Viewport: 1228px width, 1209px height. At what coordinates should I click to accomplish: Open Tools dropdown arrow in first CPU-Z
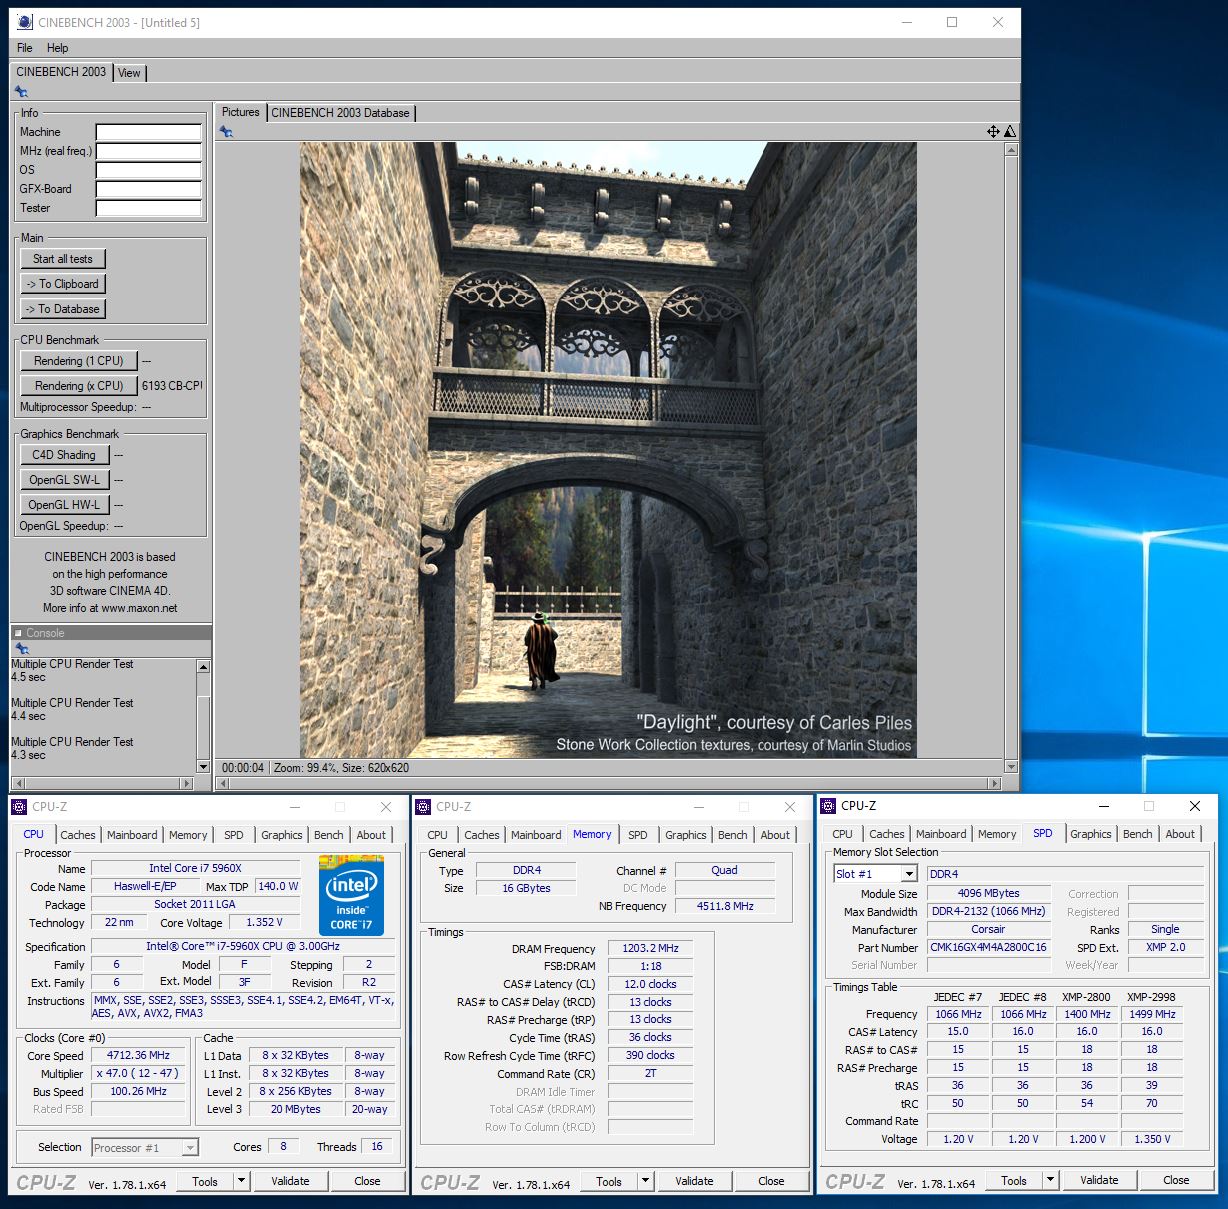point(241,1181)
